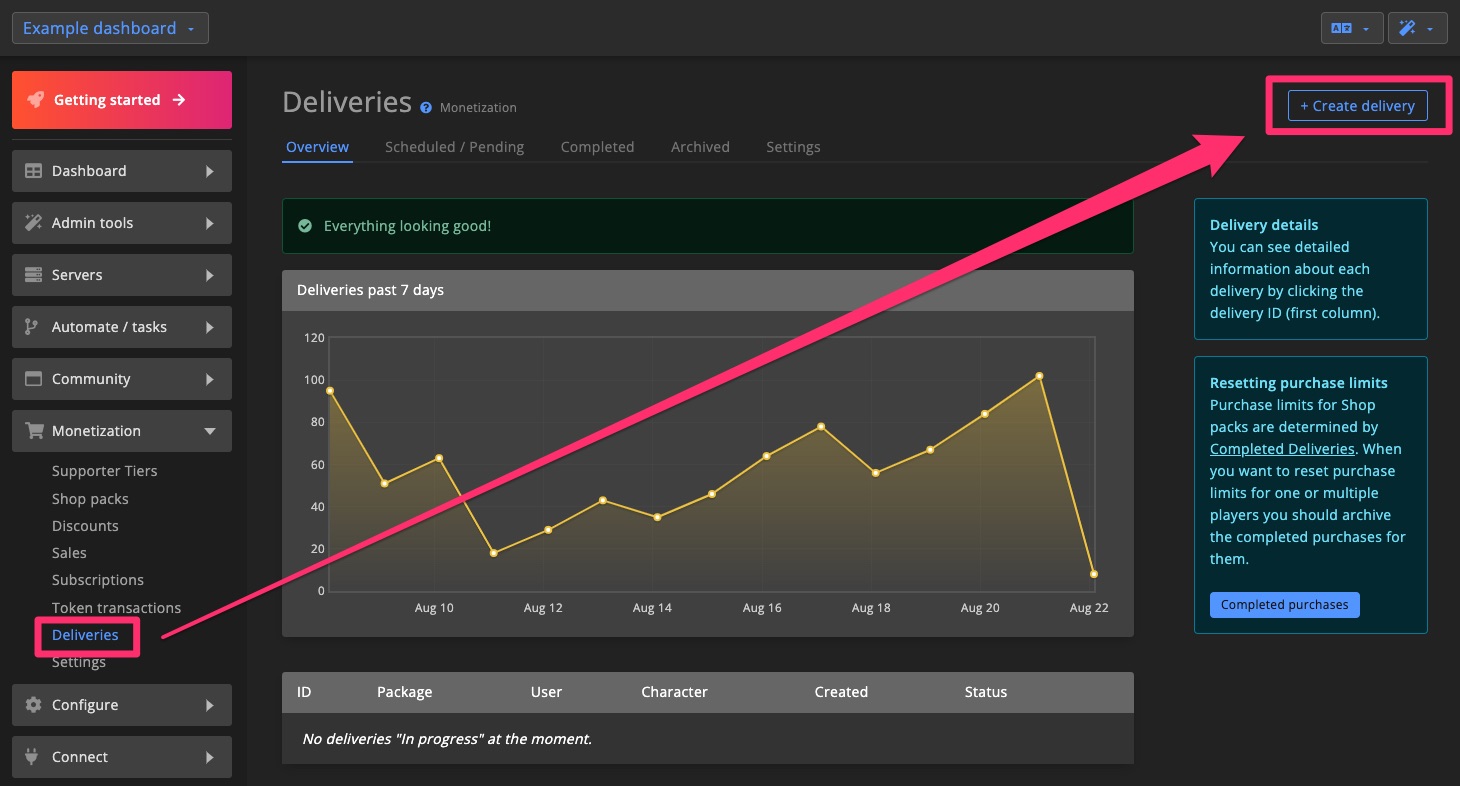Click the Completed purchases button
This screenshot has width=1460, height=786.
click(x=1284, y=605)
